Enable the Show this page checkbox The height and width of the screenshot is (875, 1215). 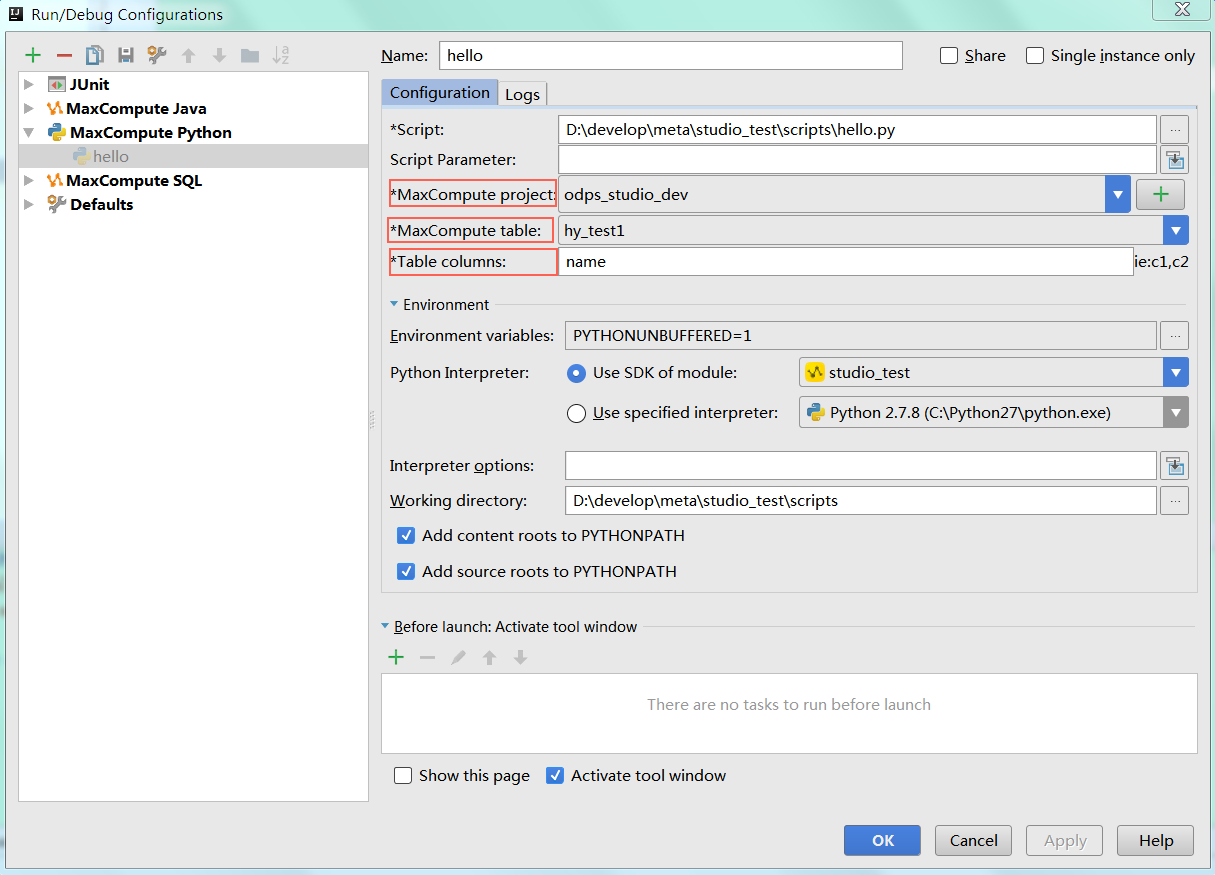(x=403, y=776)
